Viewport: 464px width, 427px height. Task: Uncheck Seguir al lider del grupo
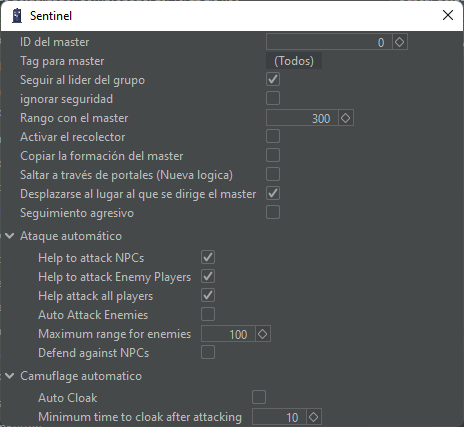click(x=273, y=79)
